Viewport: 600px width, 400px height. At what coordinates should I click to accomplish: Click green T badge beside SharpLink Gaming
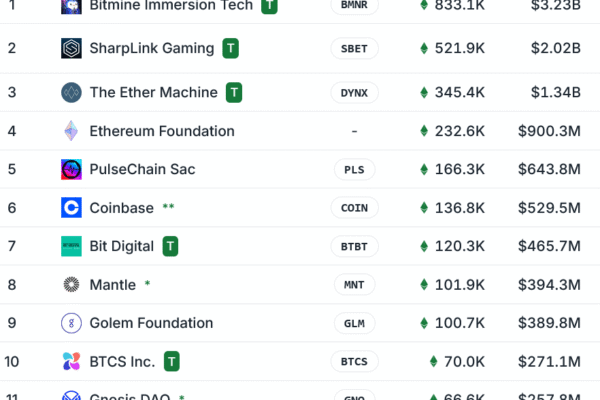pos(231,48)
